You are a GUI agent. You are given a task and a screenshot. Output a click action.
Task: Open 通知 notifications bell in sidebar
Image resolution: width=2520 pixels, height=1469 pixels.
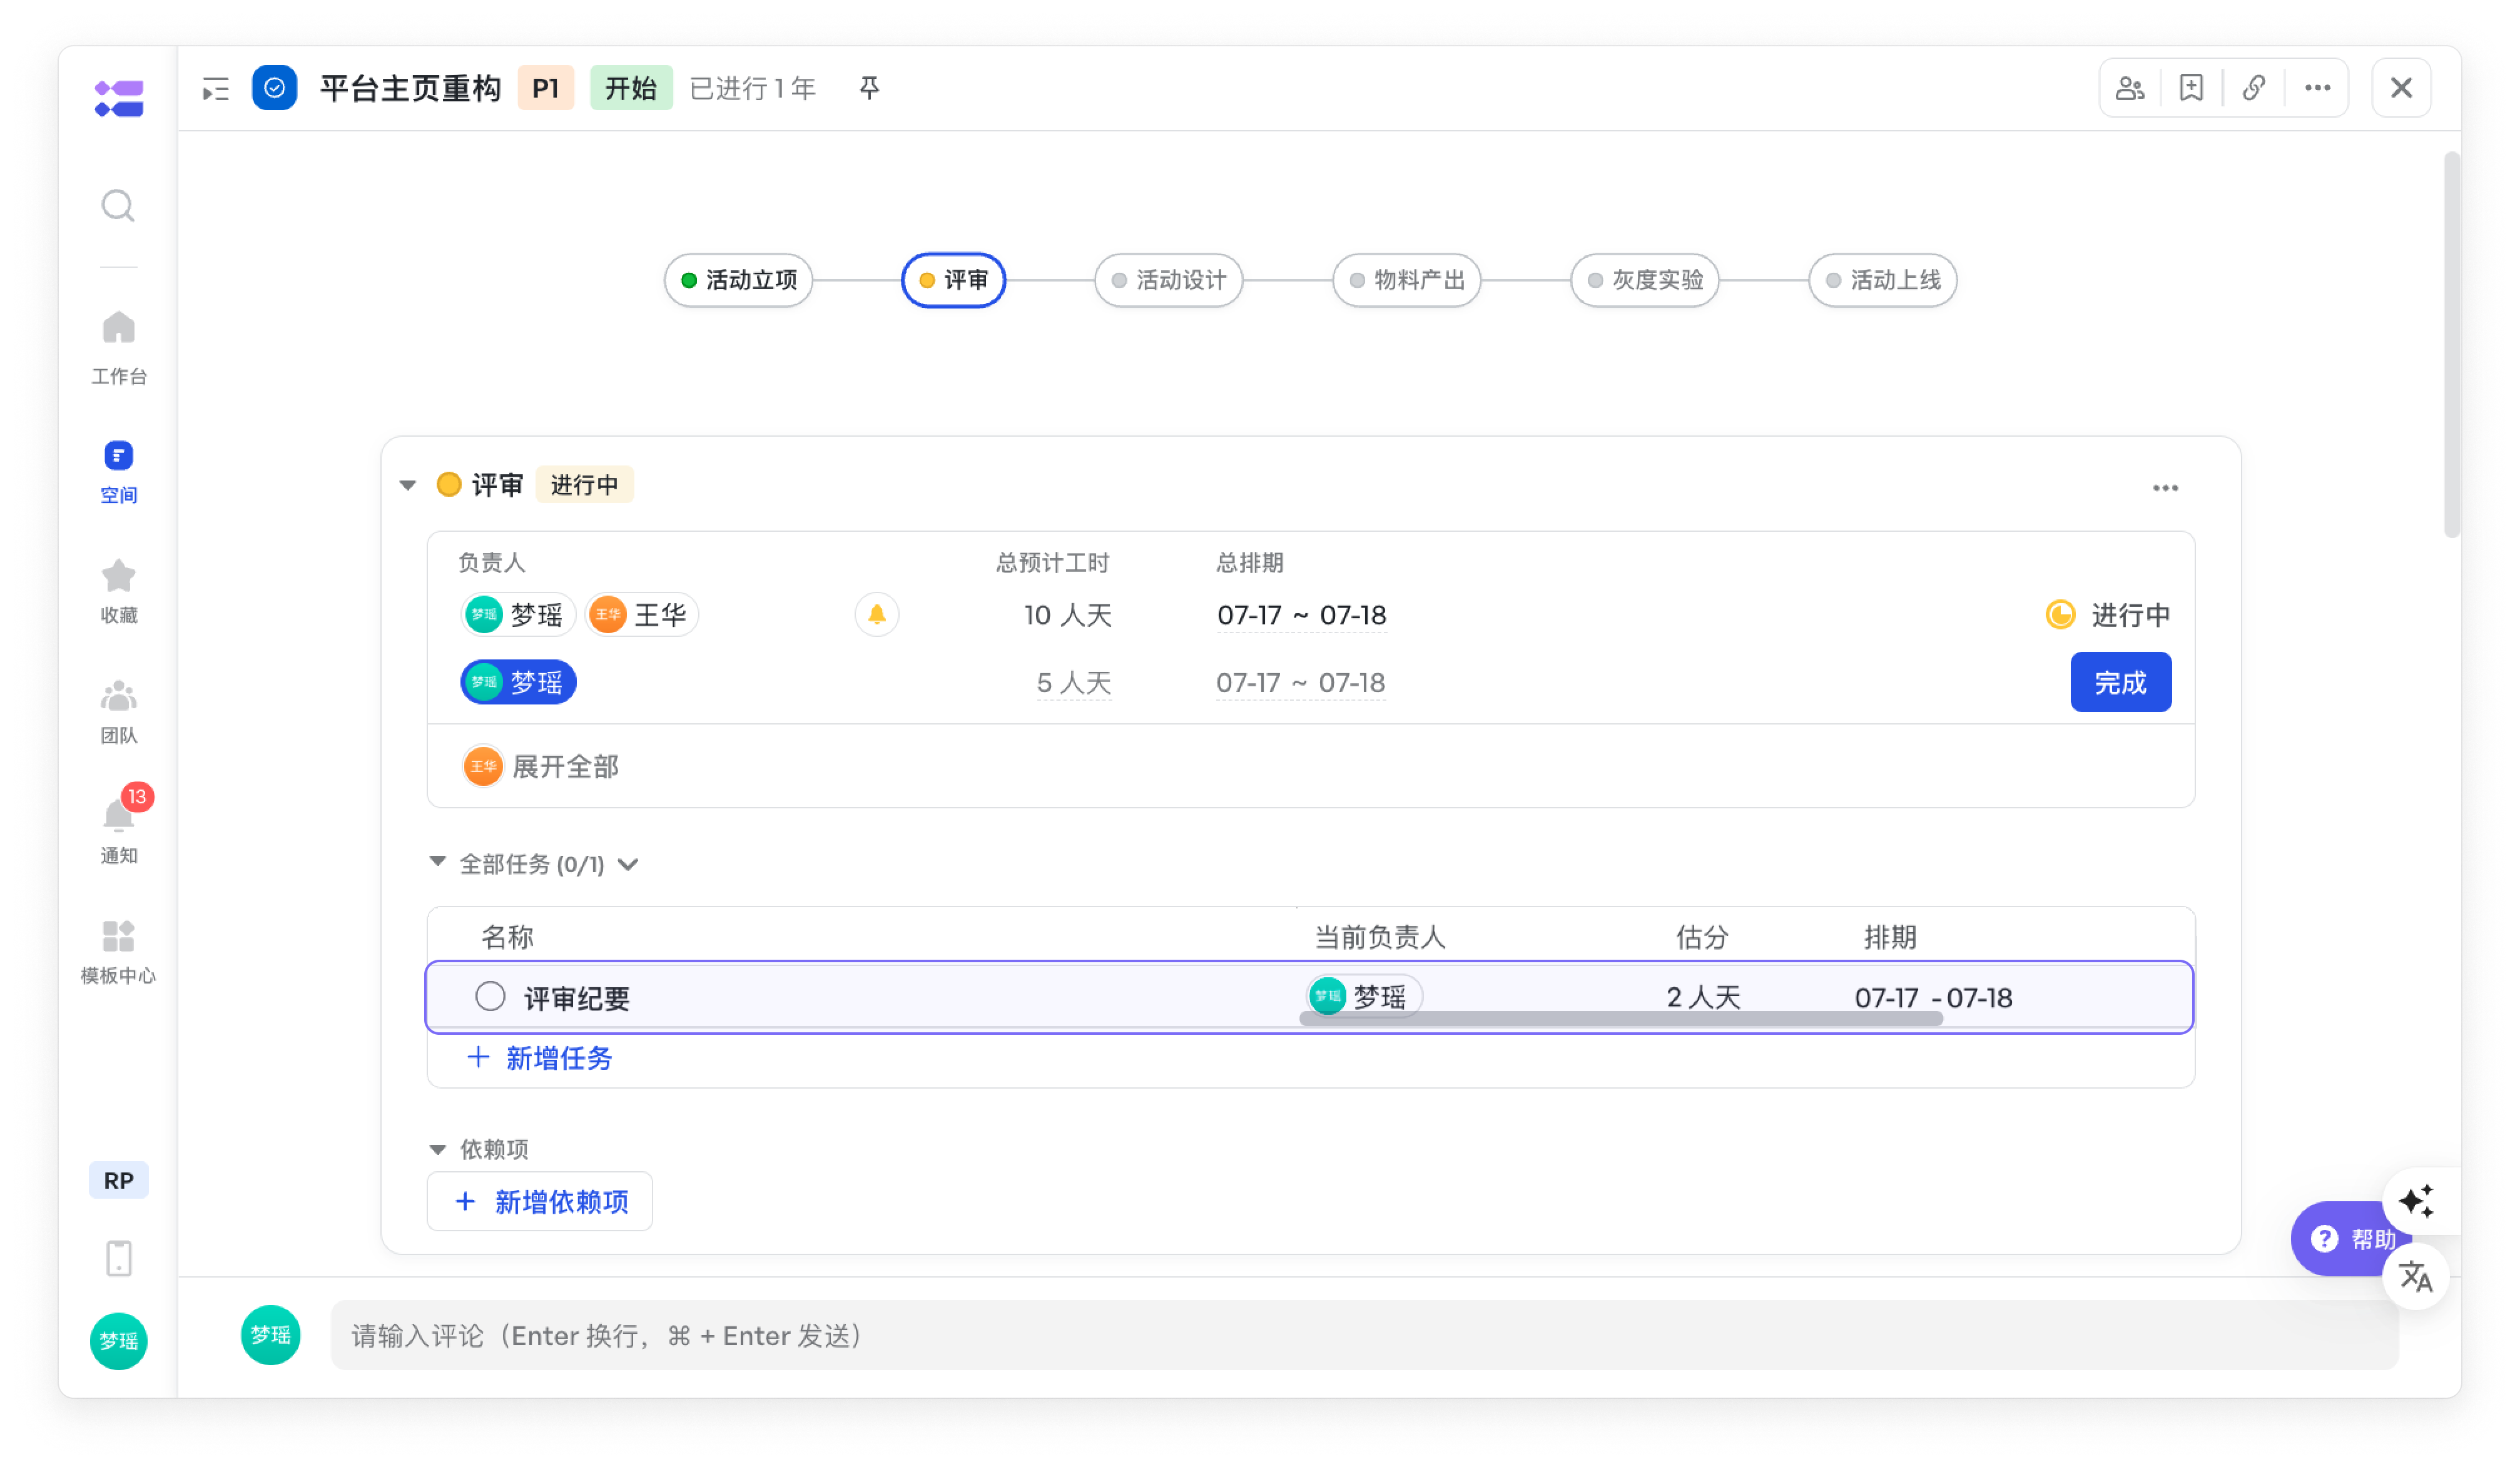pyautogui.click(x=118, y=827)
